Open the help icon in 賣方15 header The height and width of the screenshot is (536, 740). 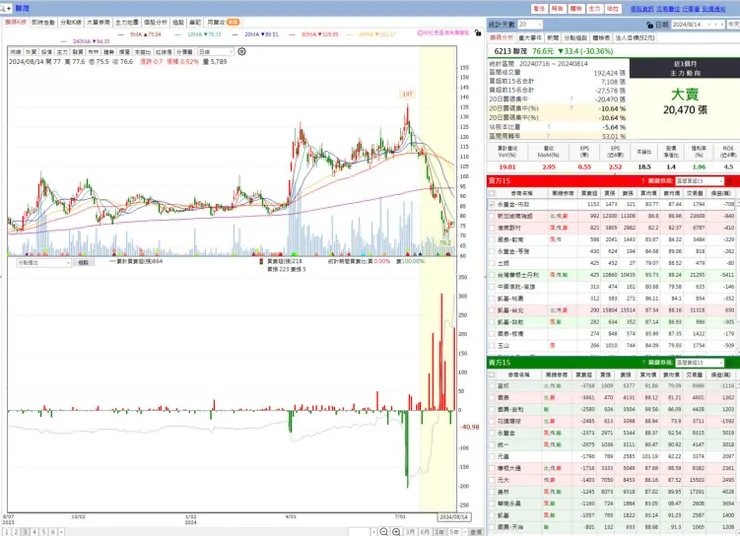point(643,362)
